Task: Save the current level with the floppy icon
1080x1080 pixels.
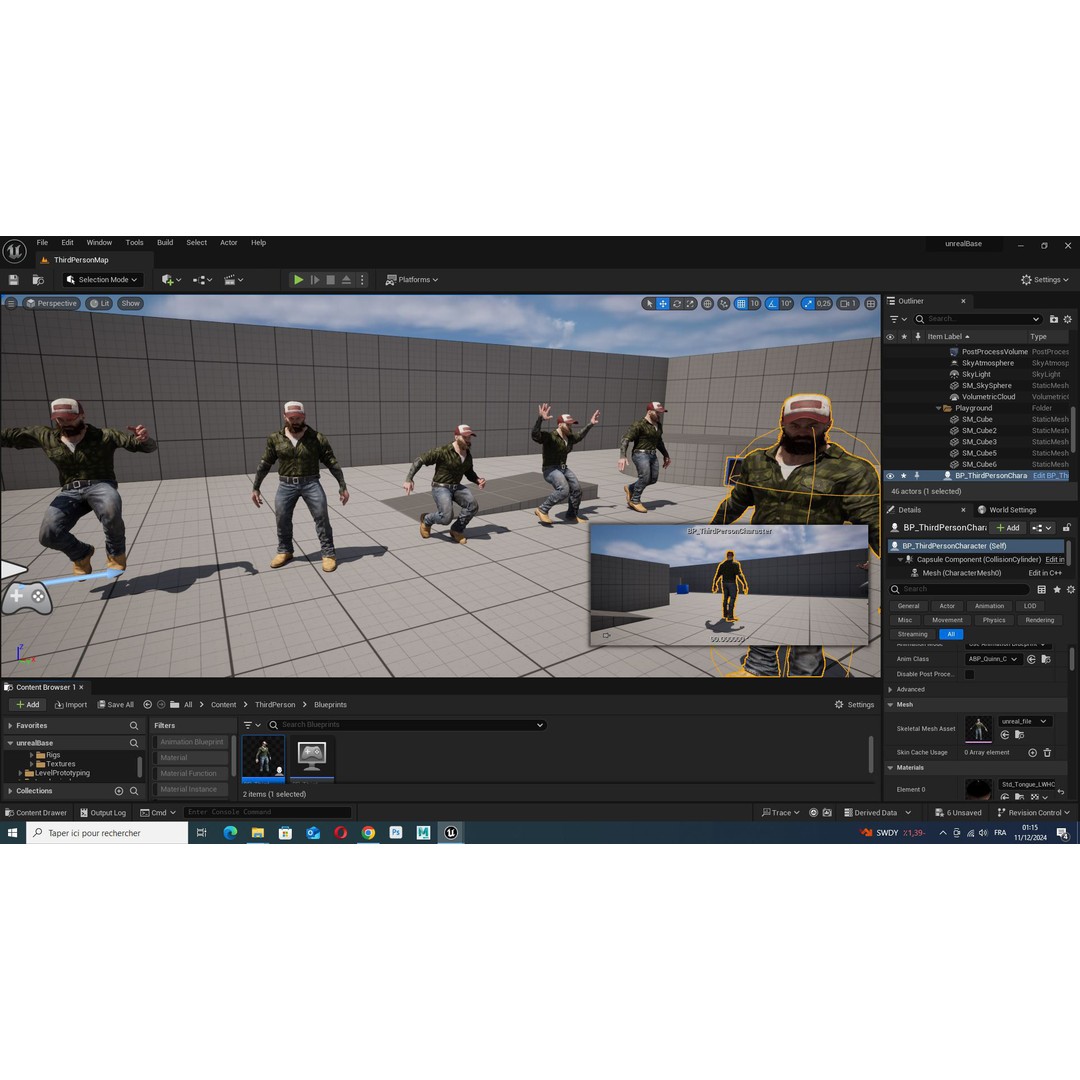Action: coord(13,280)
